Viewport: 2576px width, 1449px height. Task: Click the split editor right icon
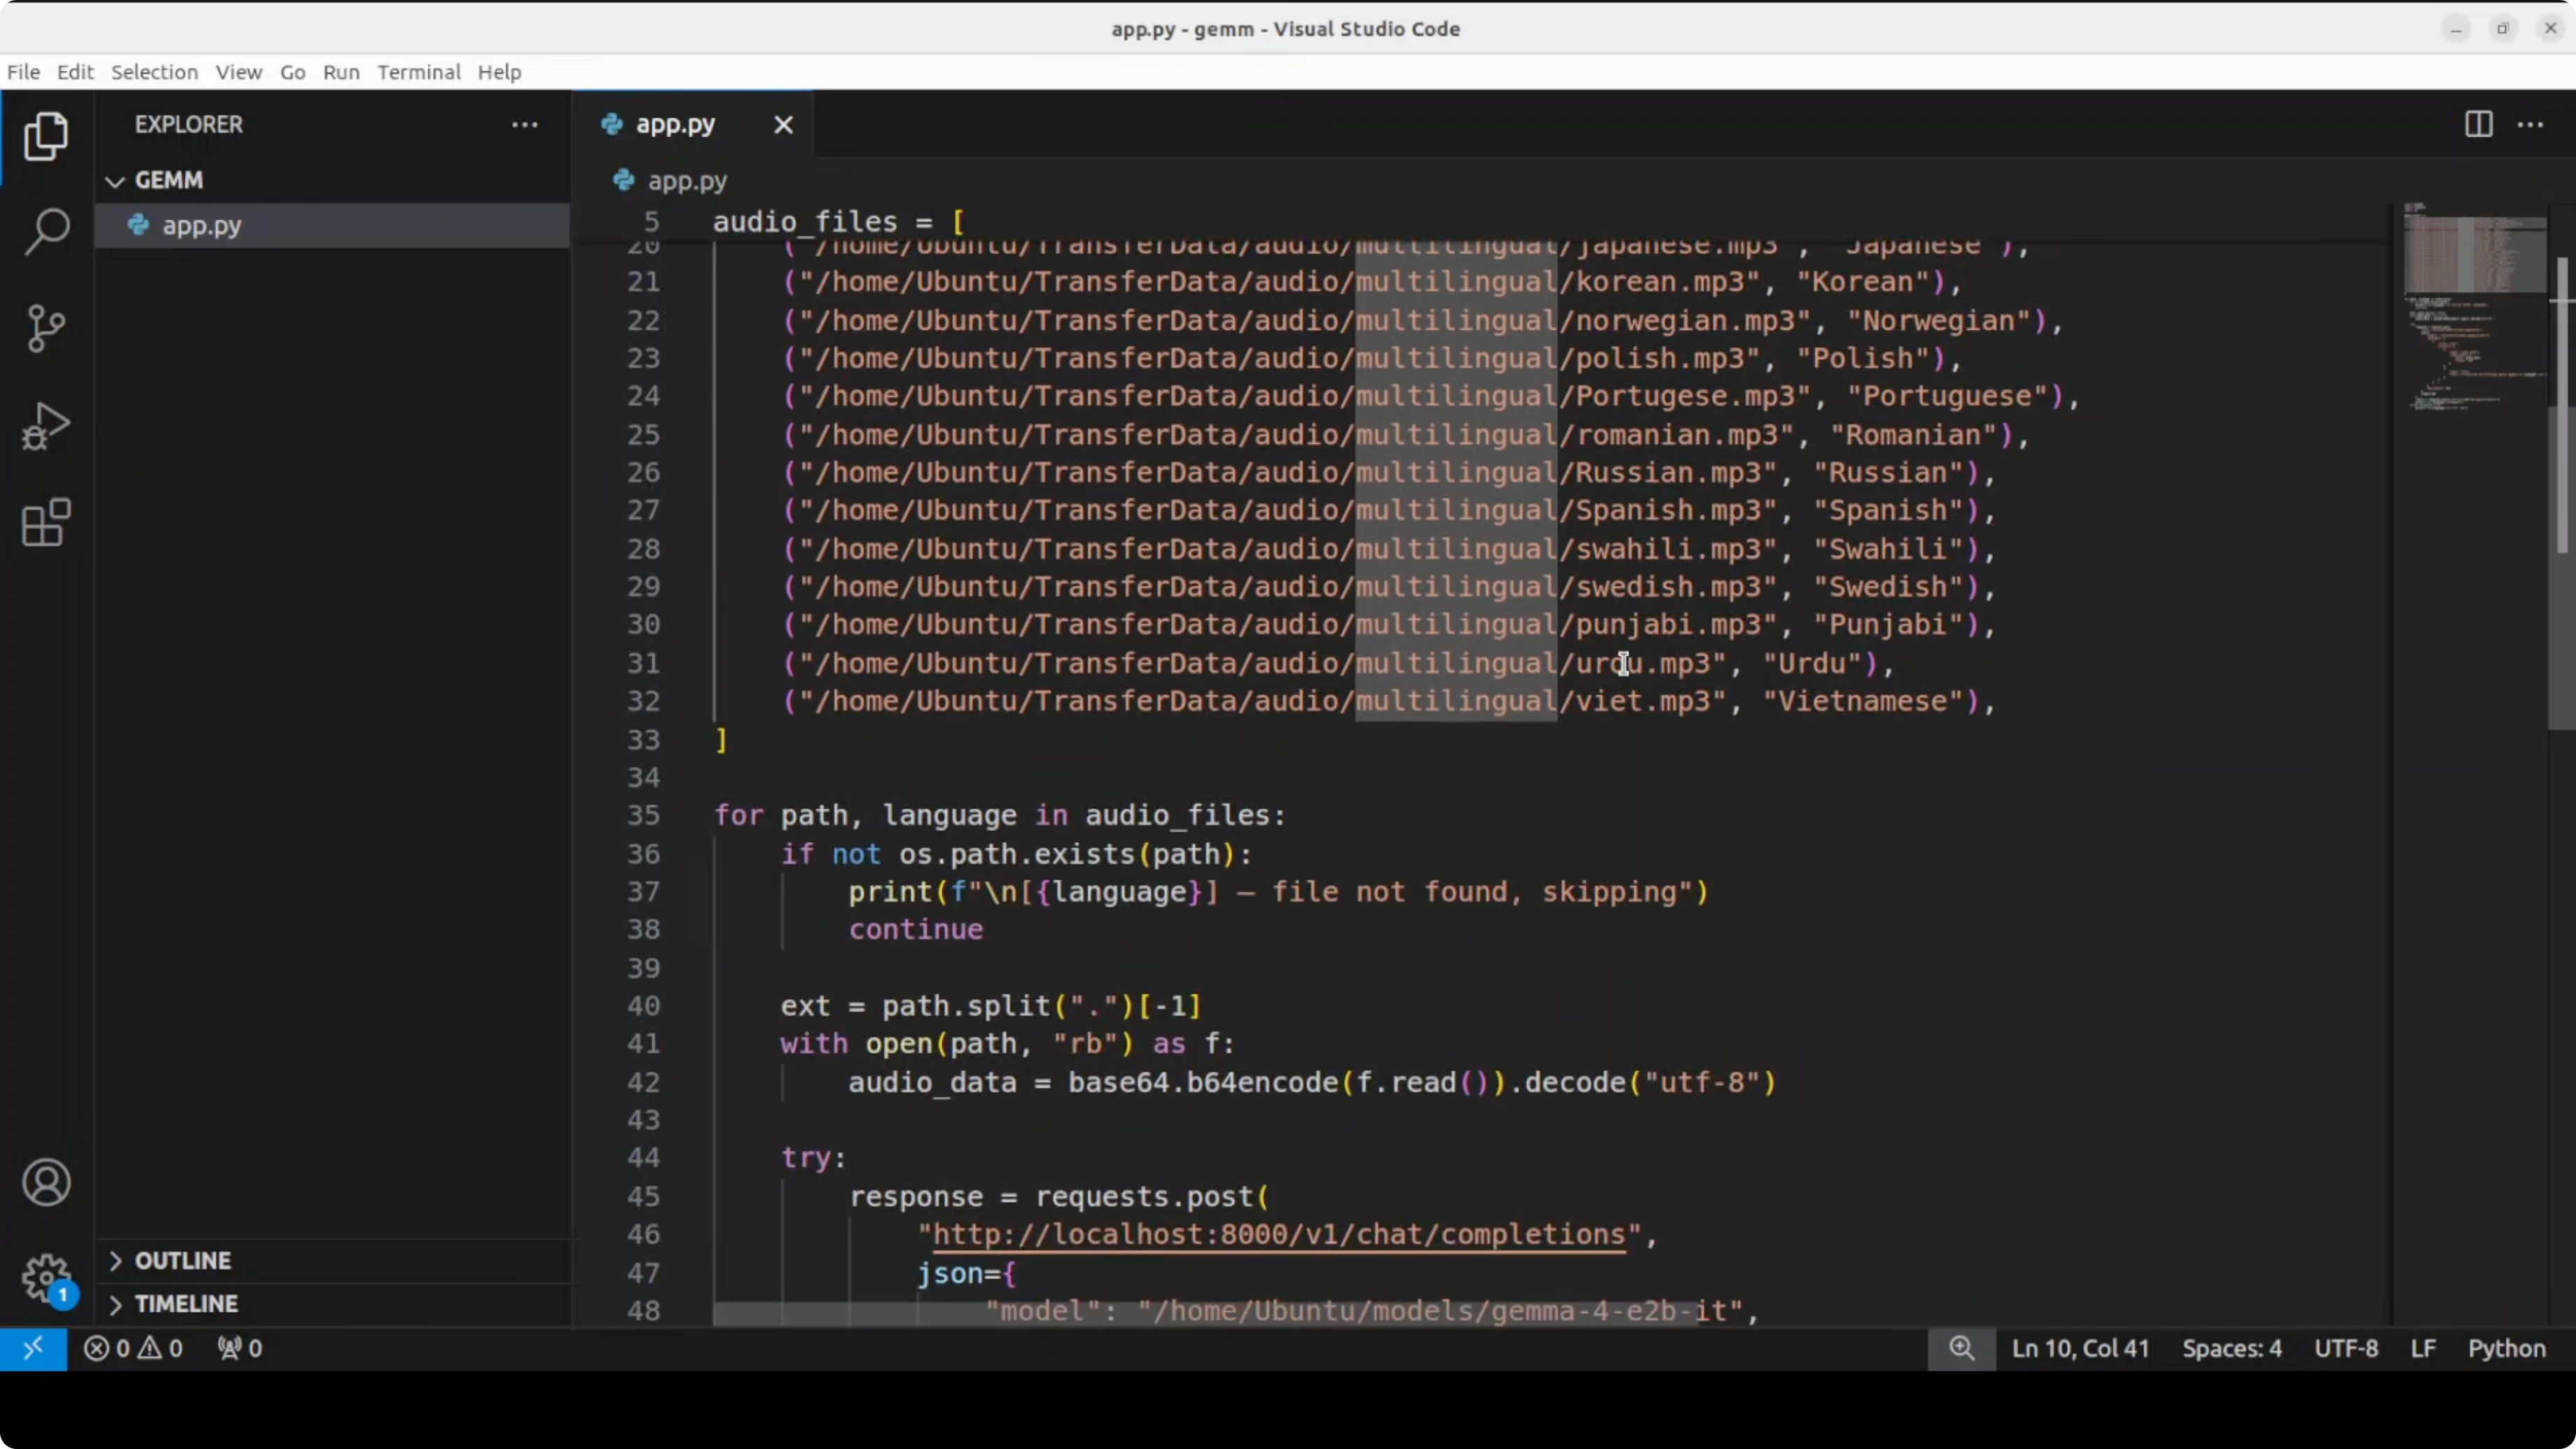pyautogui.click(x=2478, y=125)
